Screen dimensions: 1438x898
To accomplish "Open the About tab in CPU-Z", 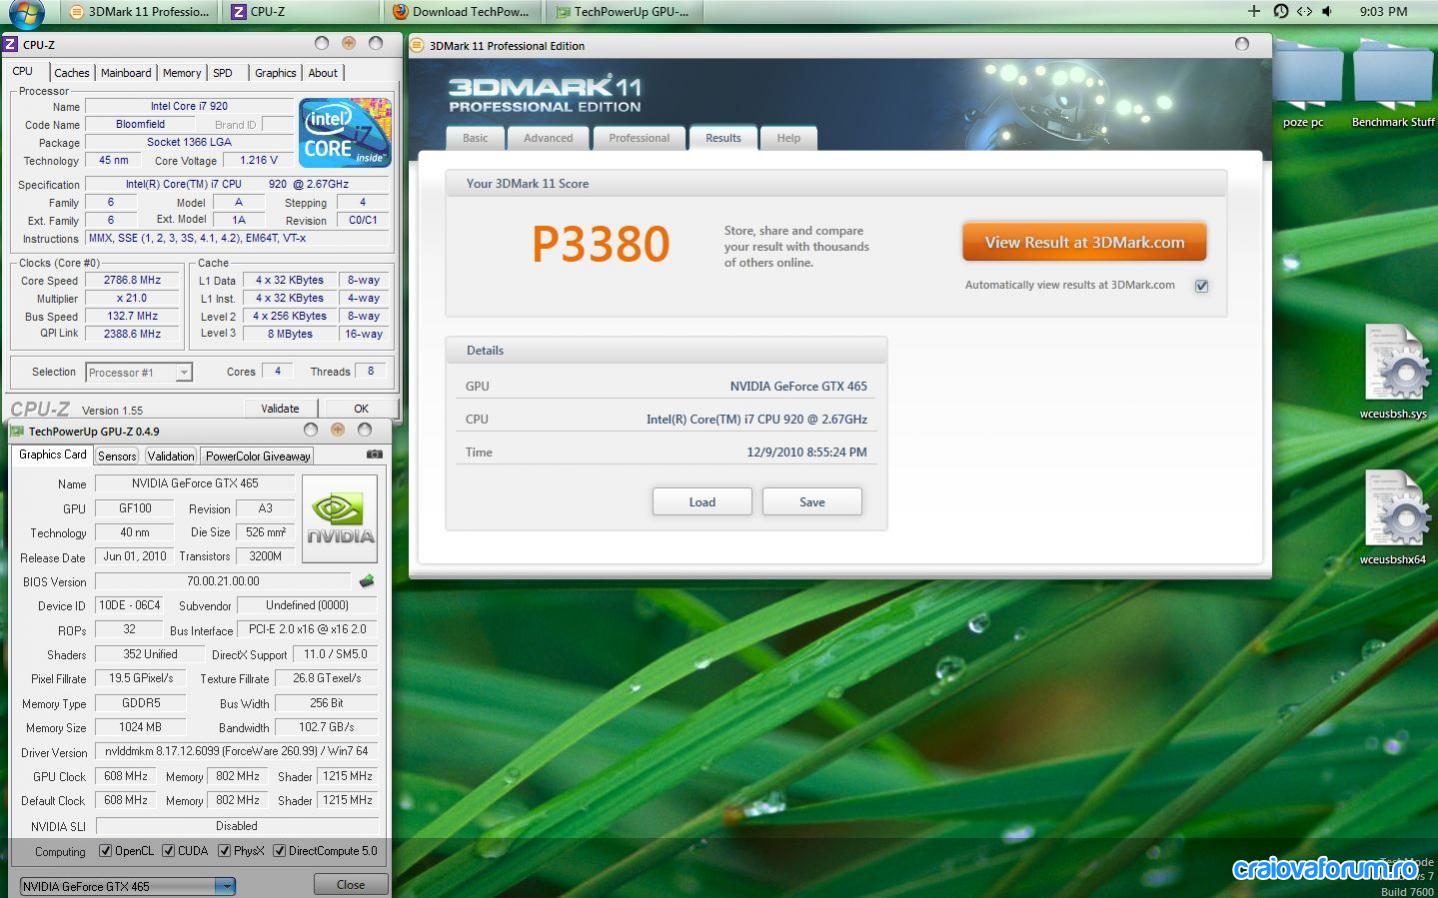I will tap(322, 73).
